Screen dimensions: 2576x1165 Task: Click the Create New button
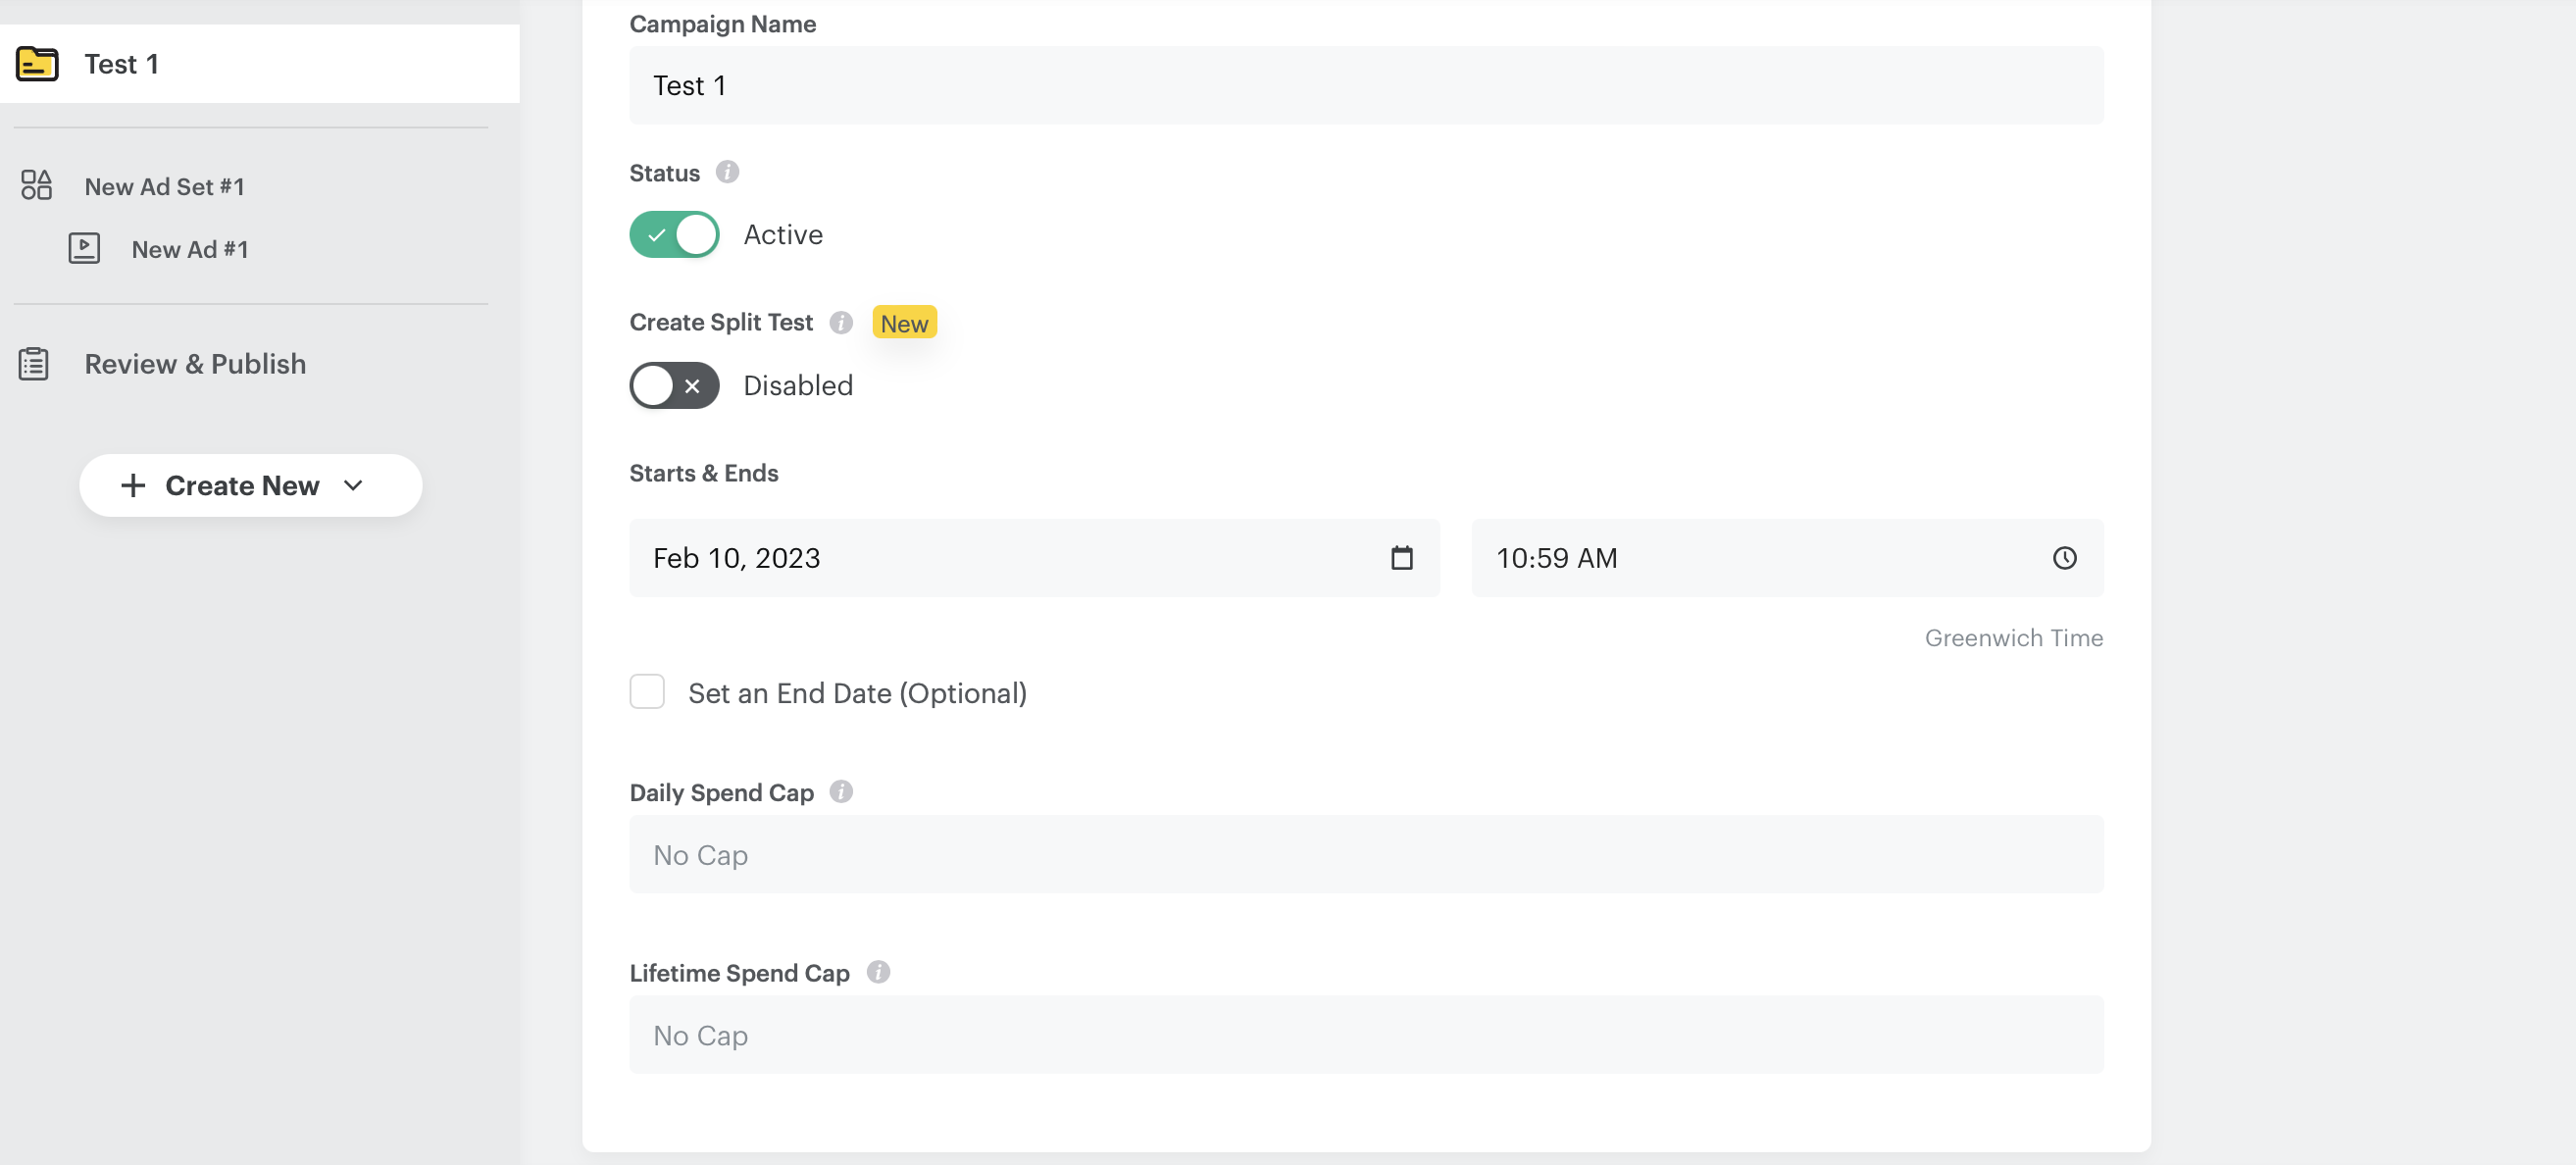point(251,486)
